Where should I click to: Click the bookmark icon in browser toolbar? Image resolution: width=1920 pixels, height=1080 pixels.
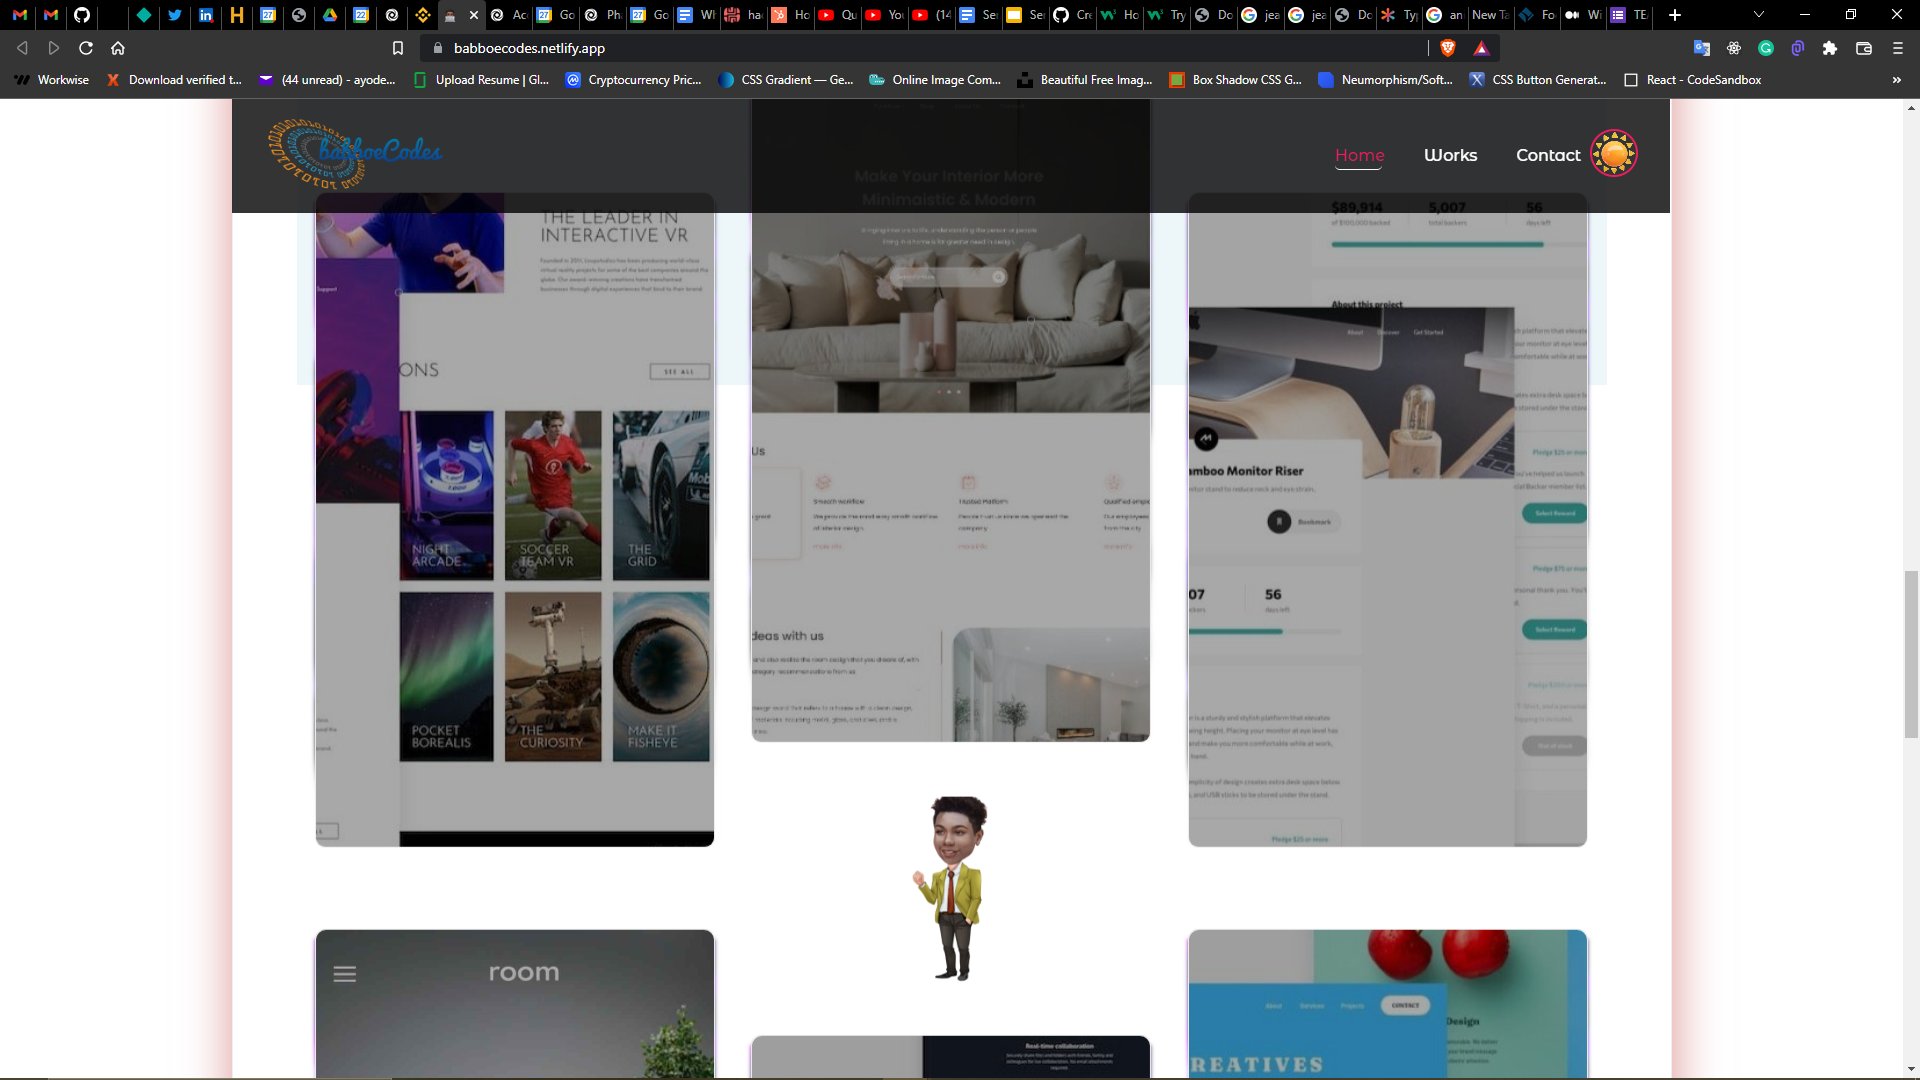[x=397, y=49]
